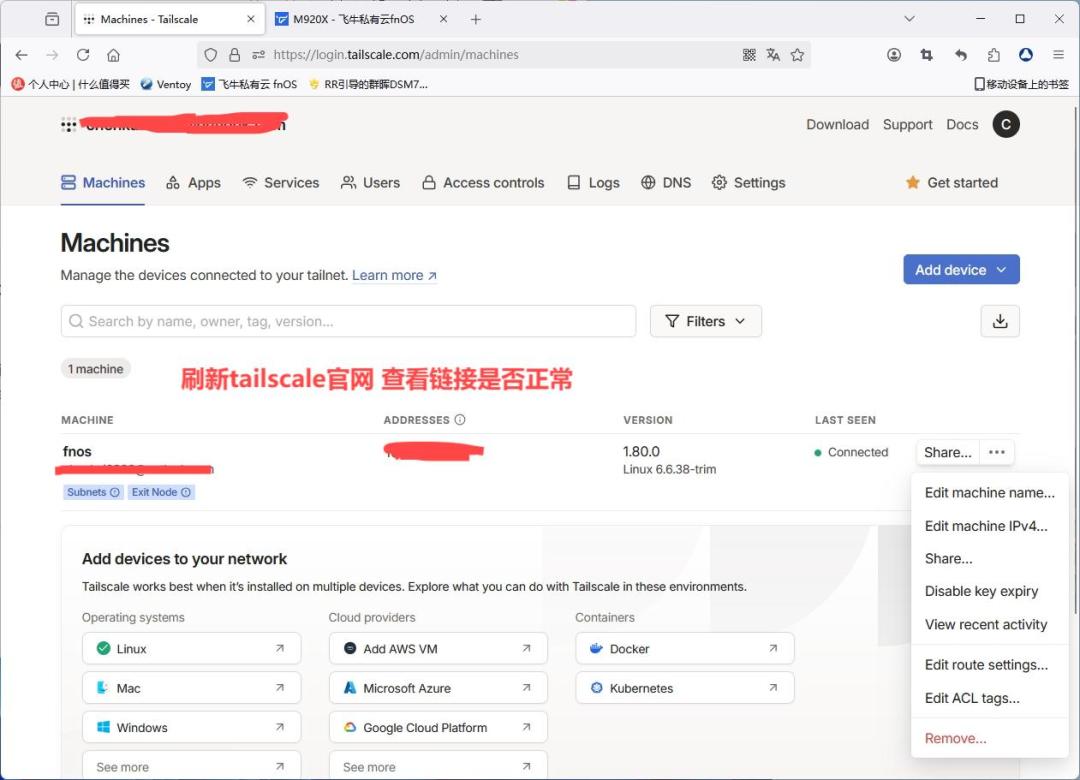Open the Support link
The image size is (1080, 780).
pyautogui.click(x=907, y=125)
